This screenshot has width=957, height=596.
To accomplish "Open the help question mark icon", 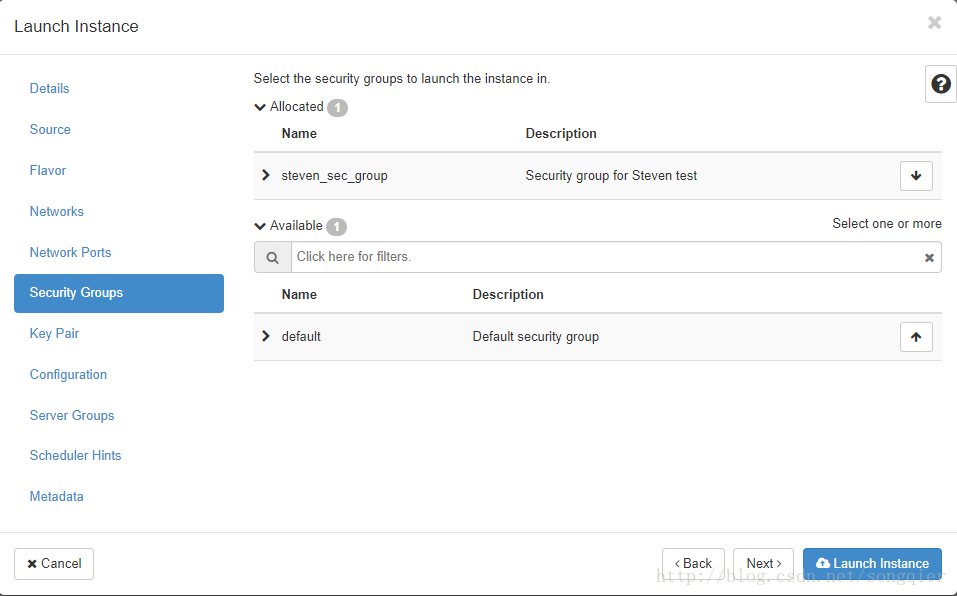I will pos(941,84).
